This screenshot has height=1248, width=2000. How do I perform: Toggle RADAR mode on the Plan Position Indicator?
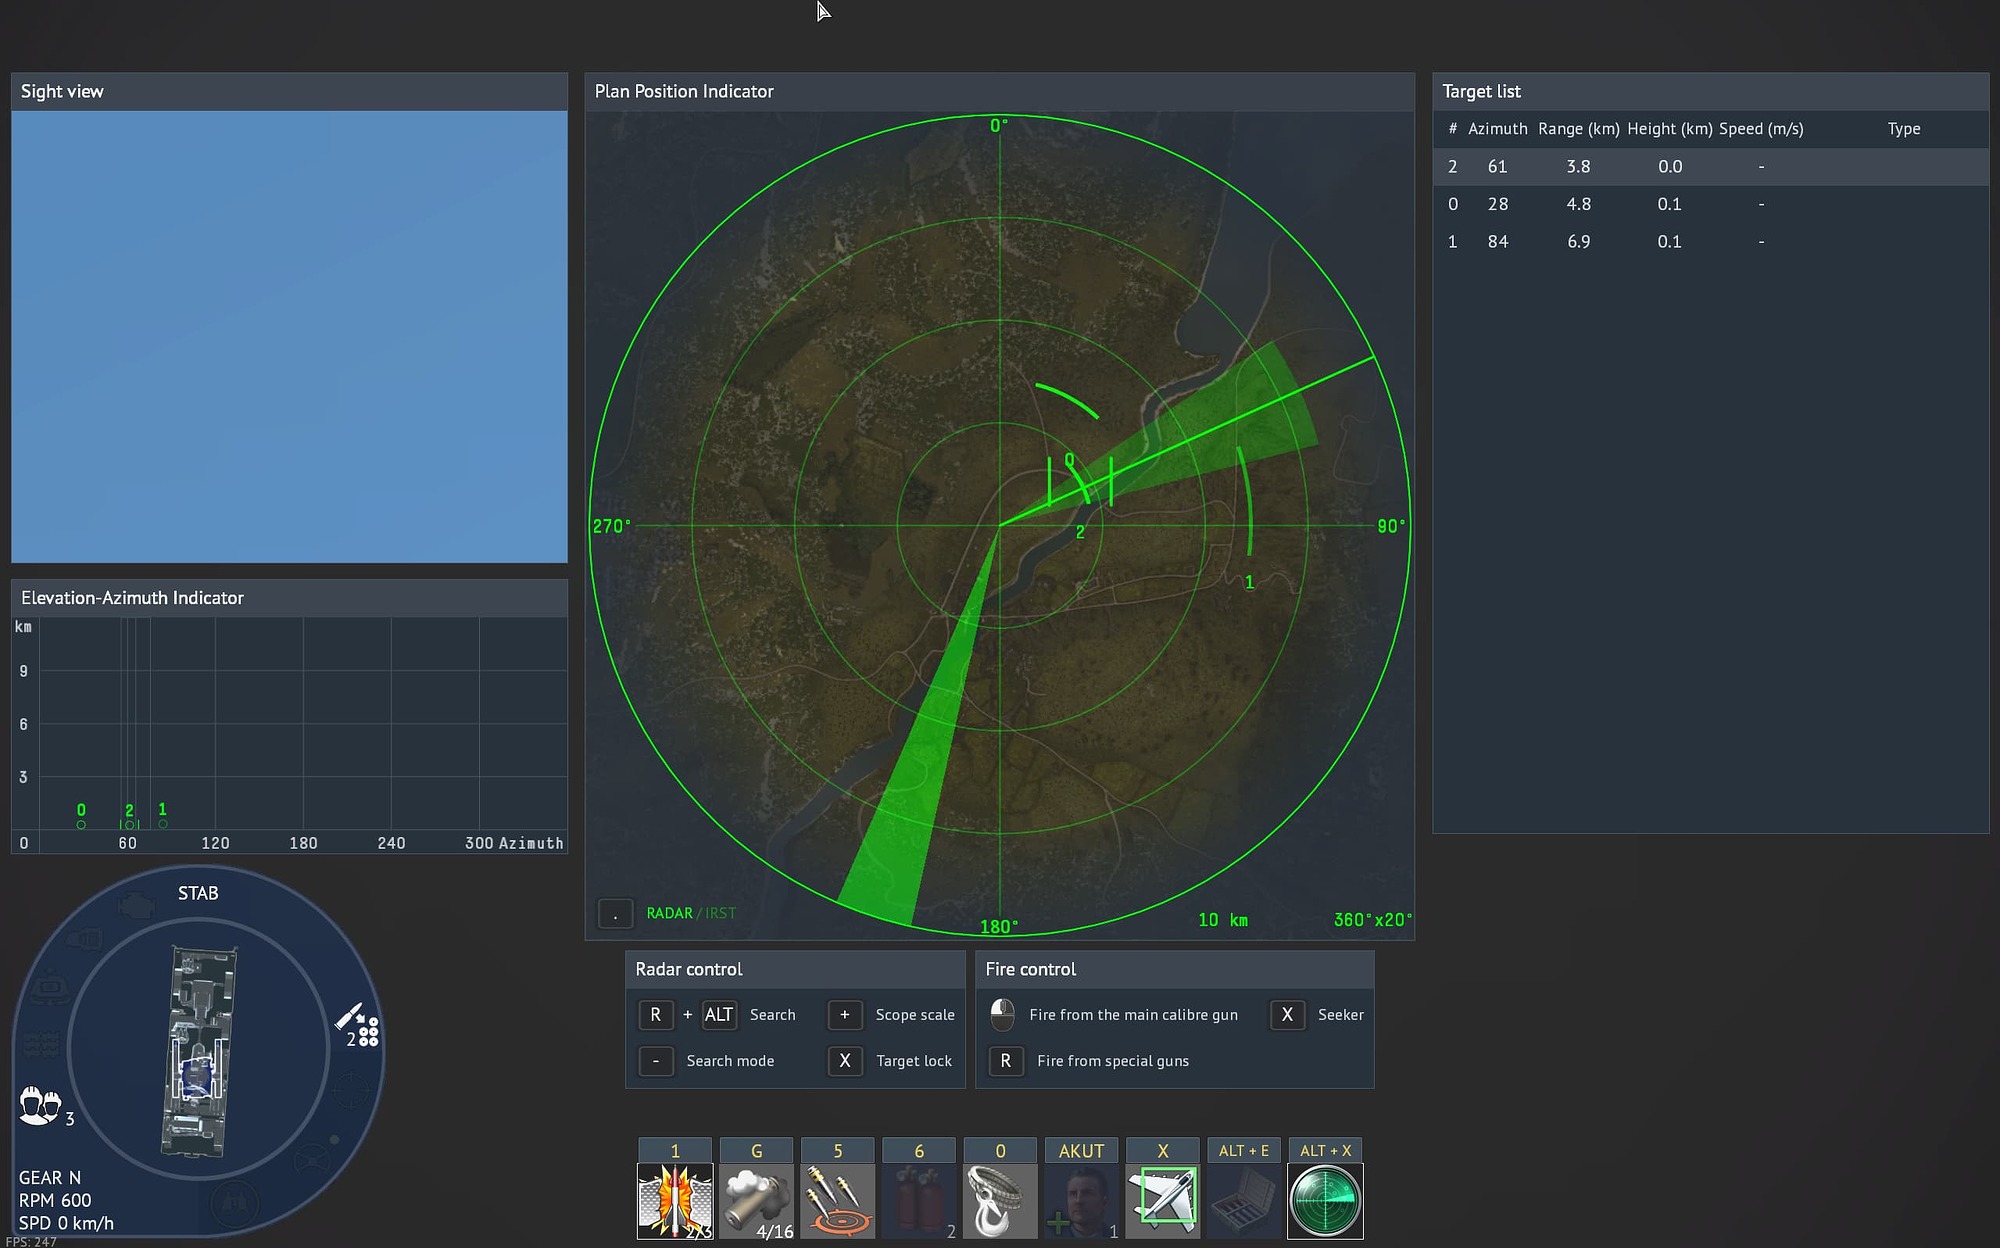click(x=670, y=913)
